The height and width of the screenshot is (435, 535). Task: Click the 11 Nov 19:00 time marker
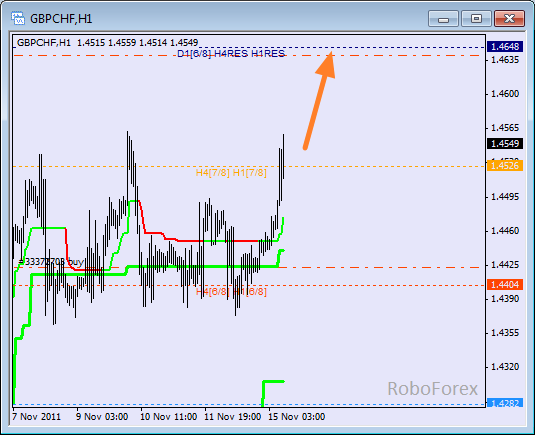[233, 417]
